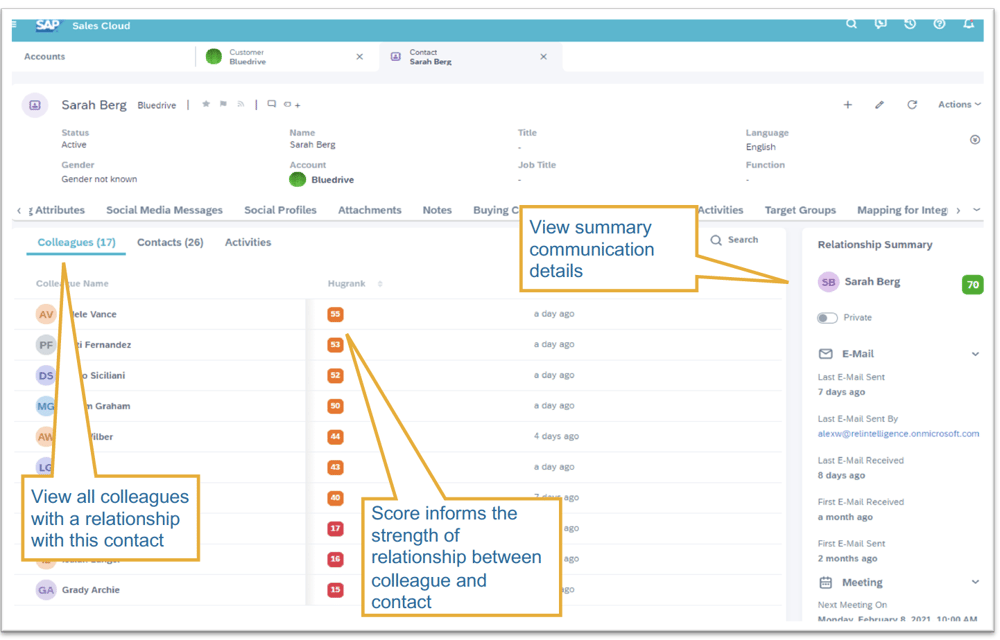Open the Bluedrive account link

coord(332,180)
